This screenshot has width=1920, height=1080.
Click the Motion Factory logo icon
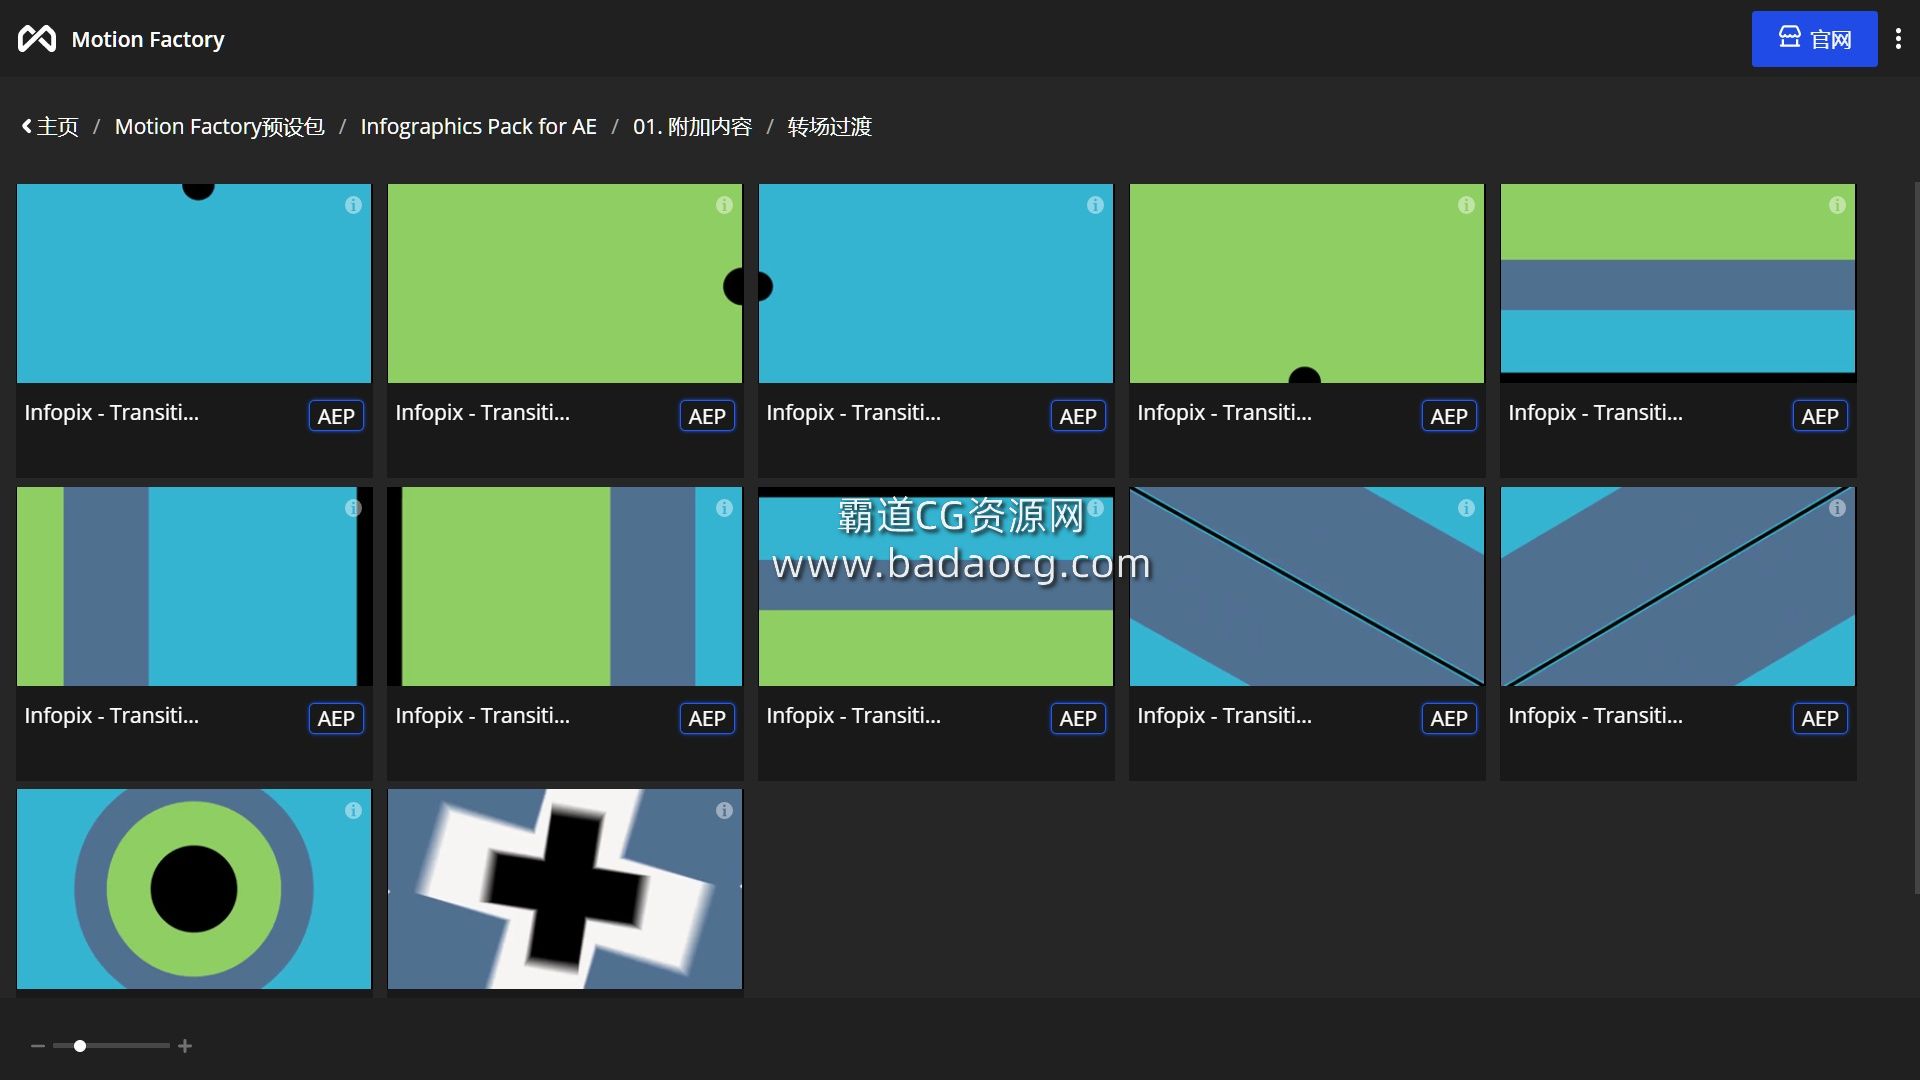37,39
